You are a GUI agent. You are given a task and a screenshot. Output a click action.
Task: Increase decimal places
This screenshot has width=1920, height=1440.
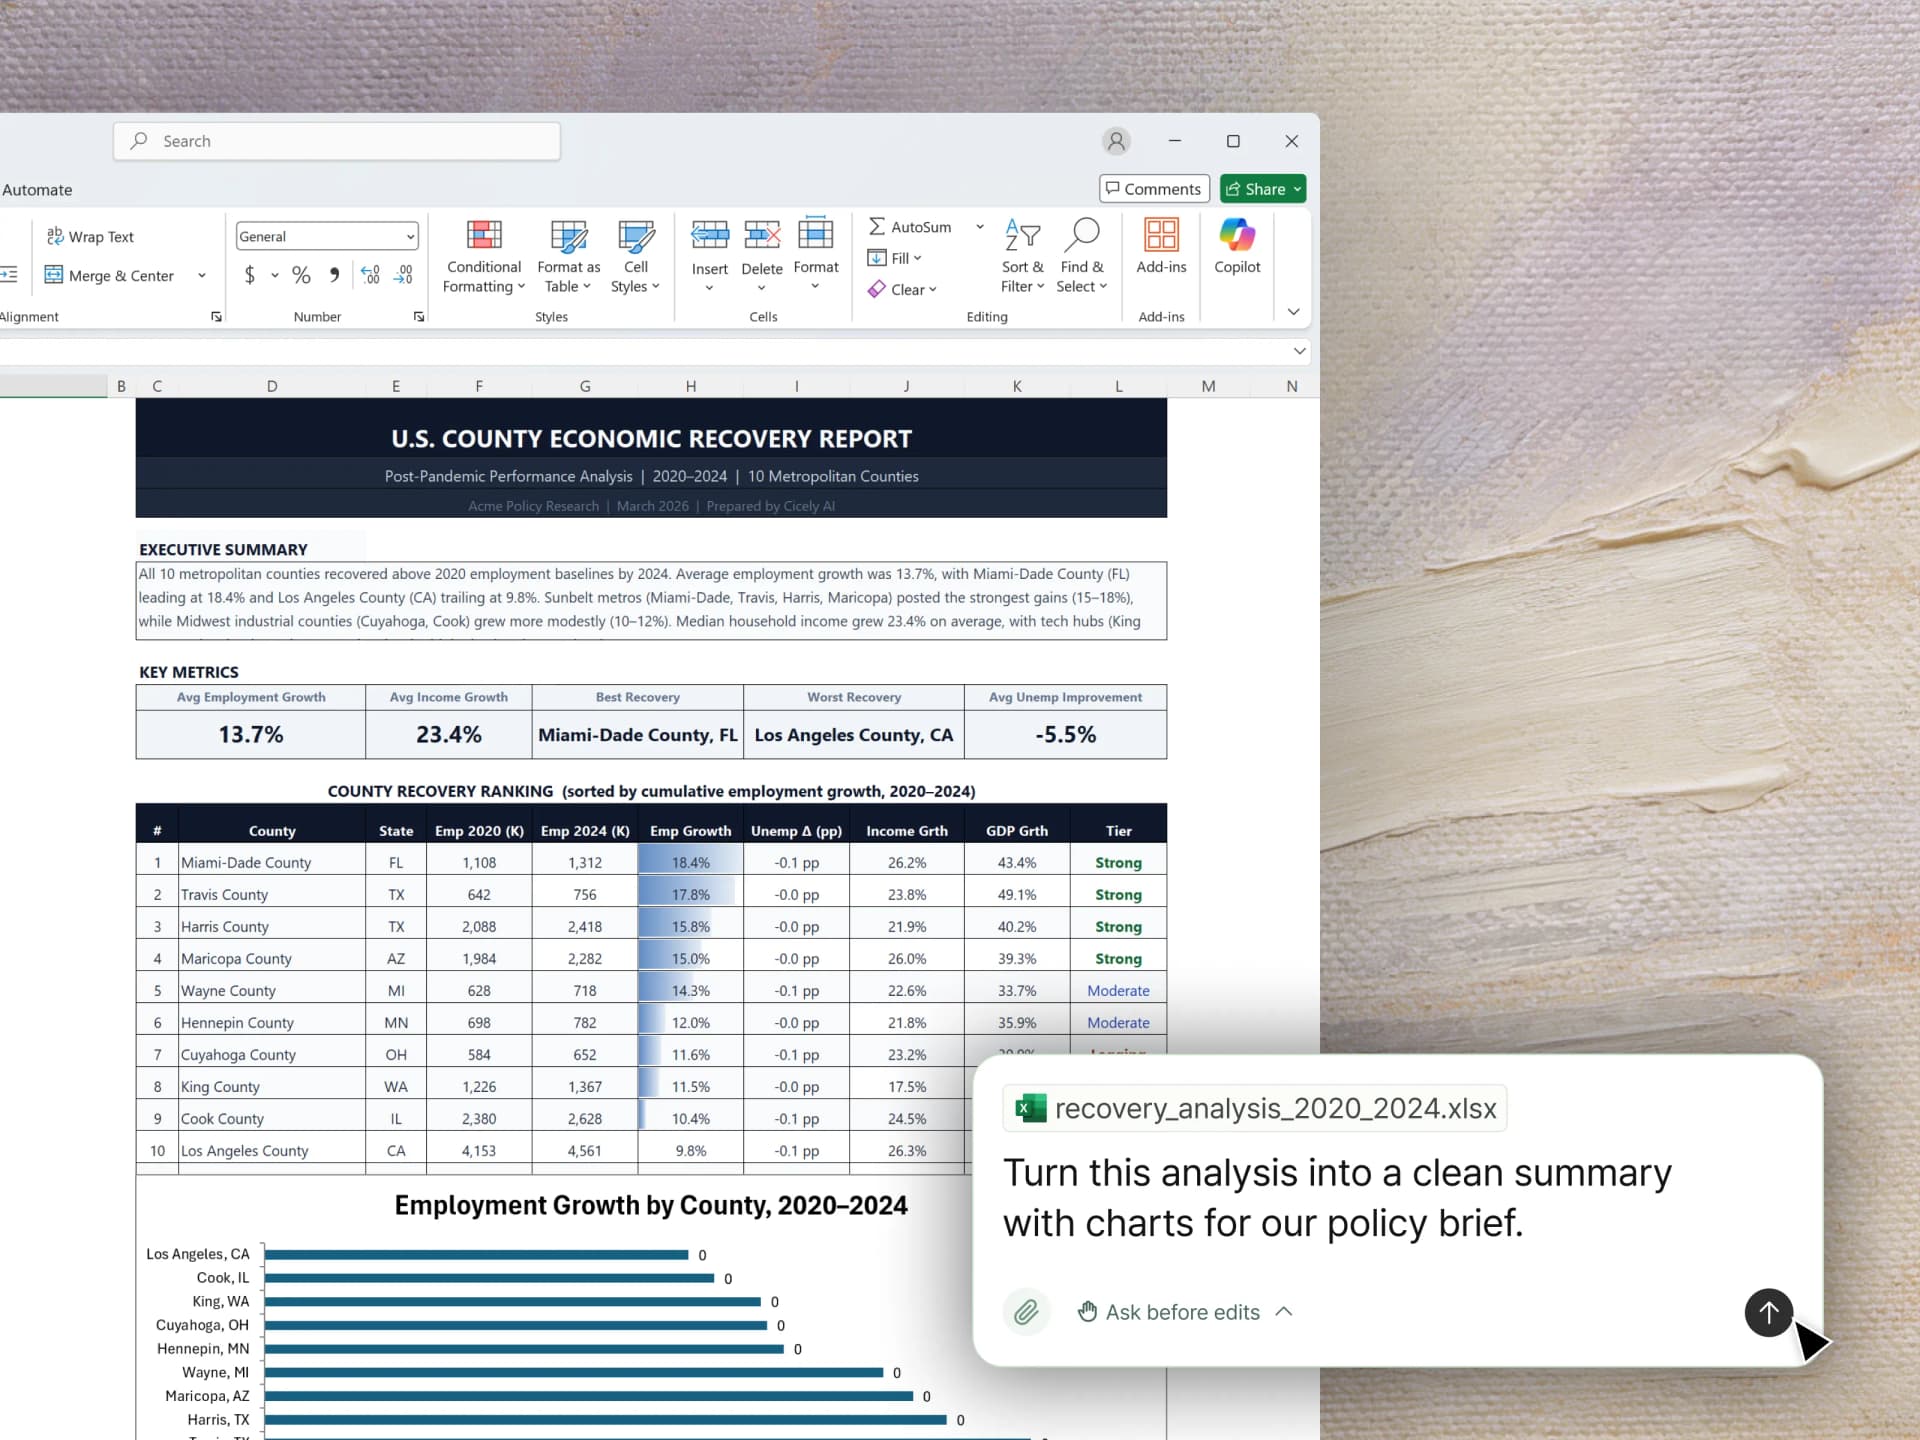tap(370, 275)
